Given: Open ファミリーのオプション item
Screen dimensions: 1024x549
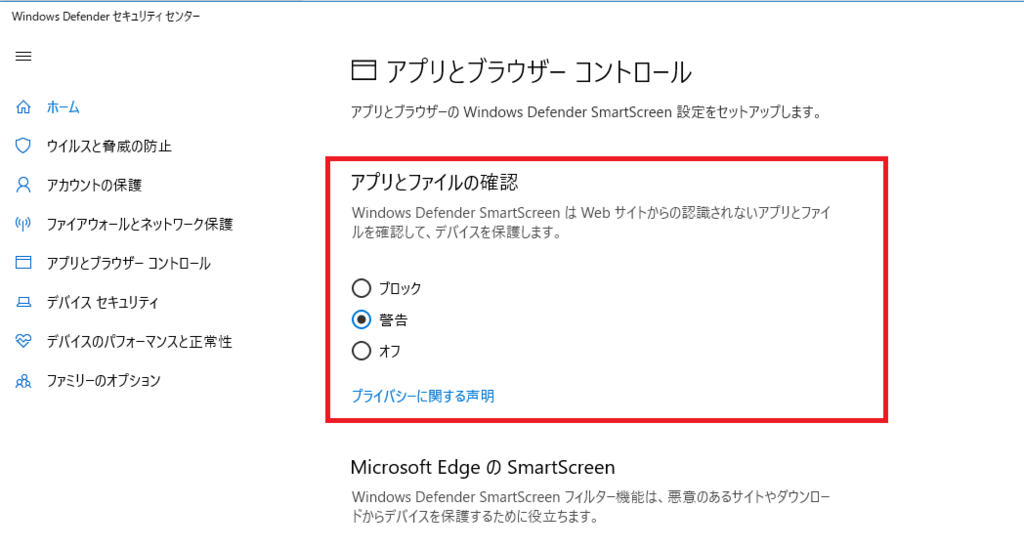Looking at the screenshot, I should pyautogui.click(x=103, y=381).
